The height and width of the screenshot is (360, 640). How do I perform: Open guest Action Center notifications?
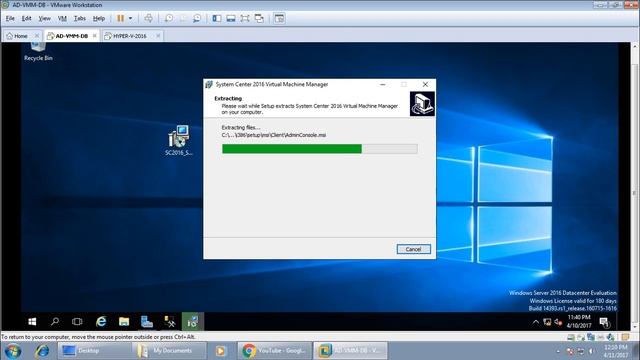604,322
